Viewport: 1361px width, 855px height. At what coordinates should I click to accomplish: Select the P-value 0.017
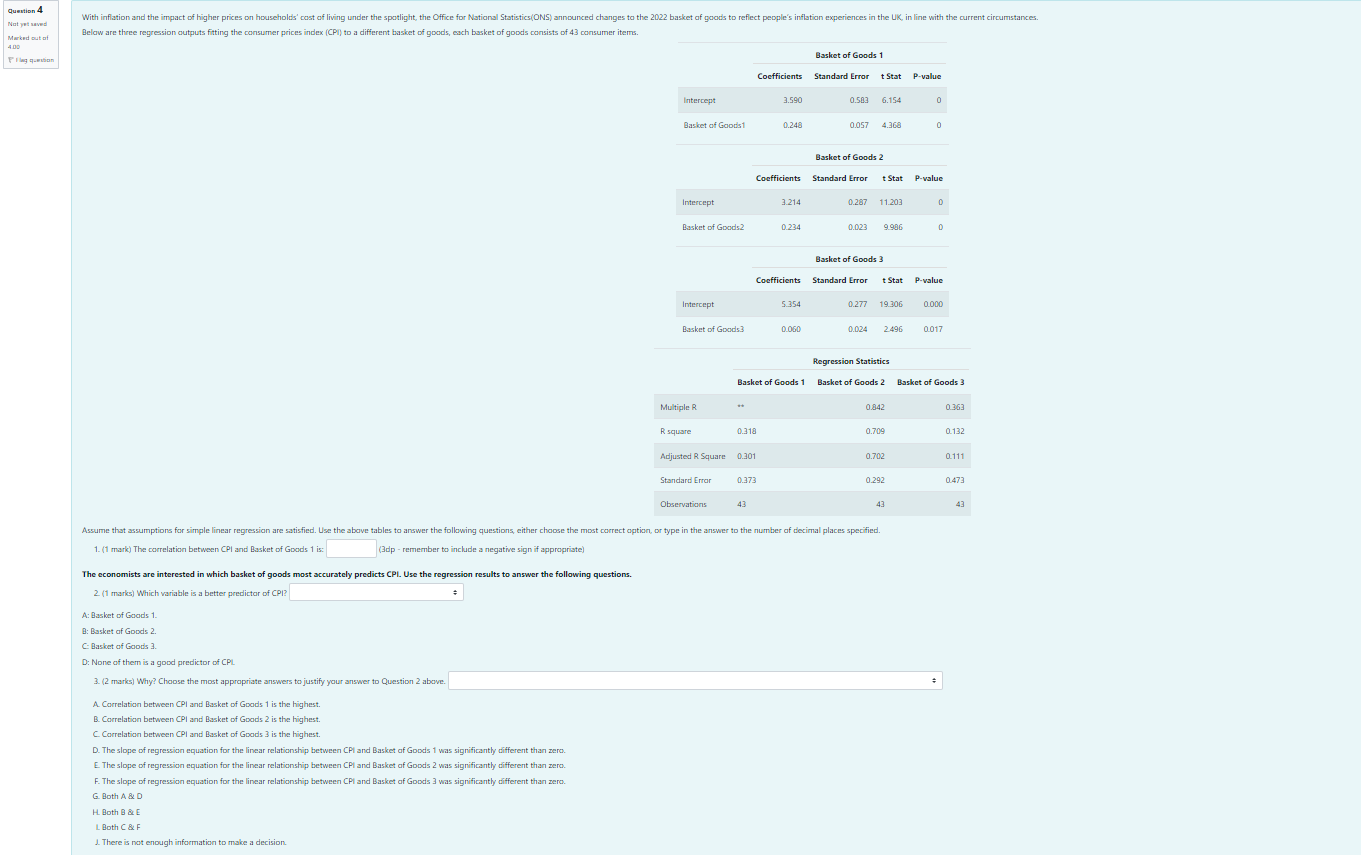(x=933, y=329)
